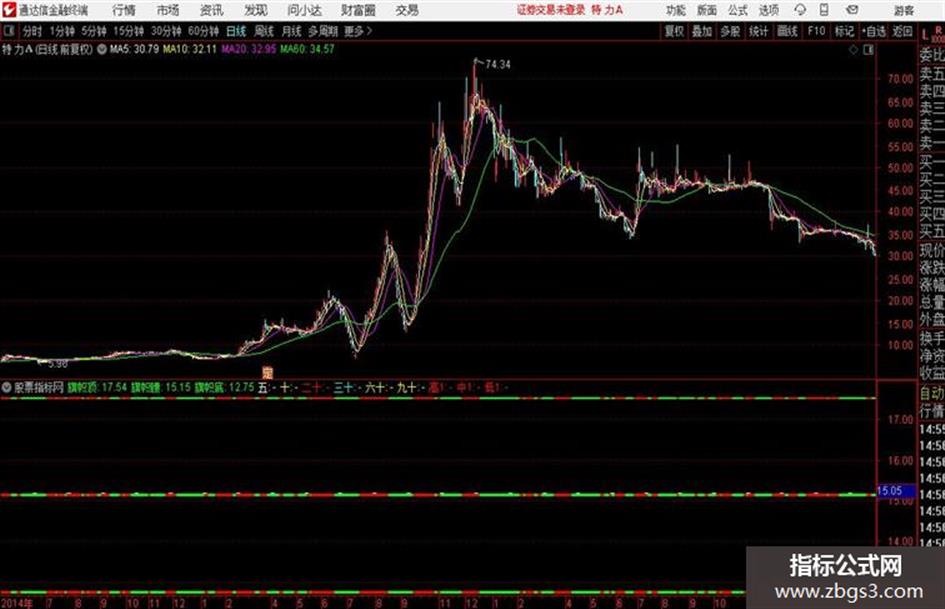The image size is (945, 609).
Task: Click the green value 15.15 in indicator row
Action: (x=178, y=387)
